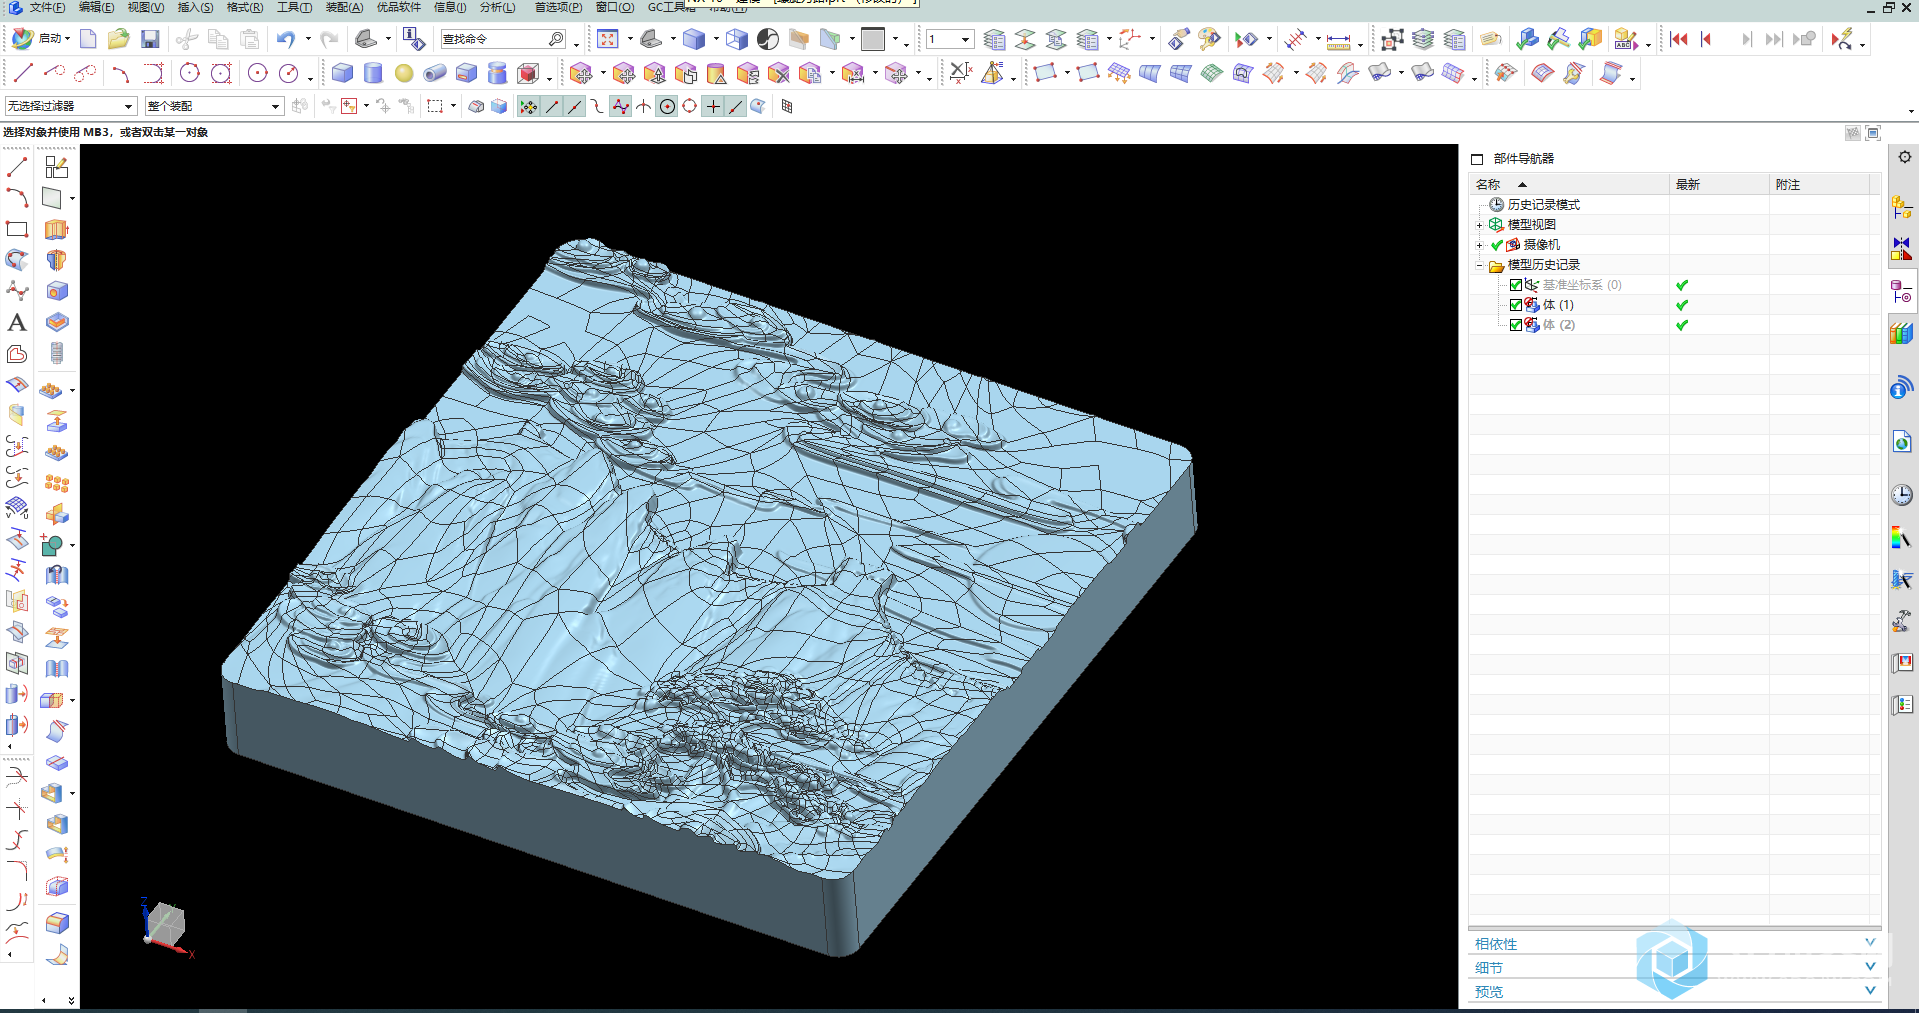
Task: Click the work layer number field
Action: click(x=949, y=39)
